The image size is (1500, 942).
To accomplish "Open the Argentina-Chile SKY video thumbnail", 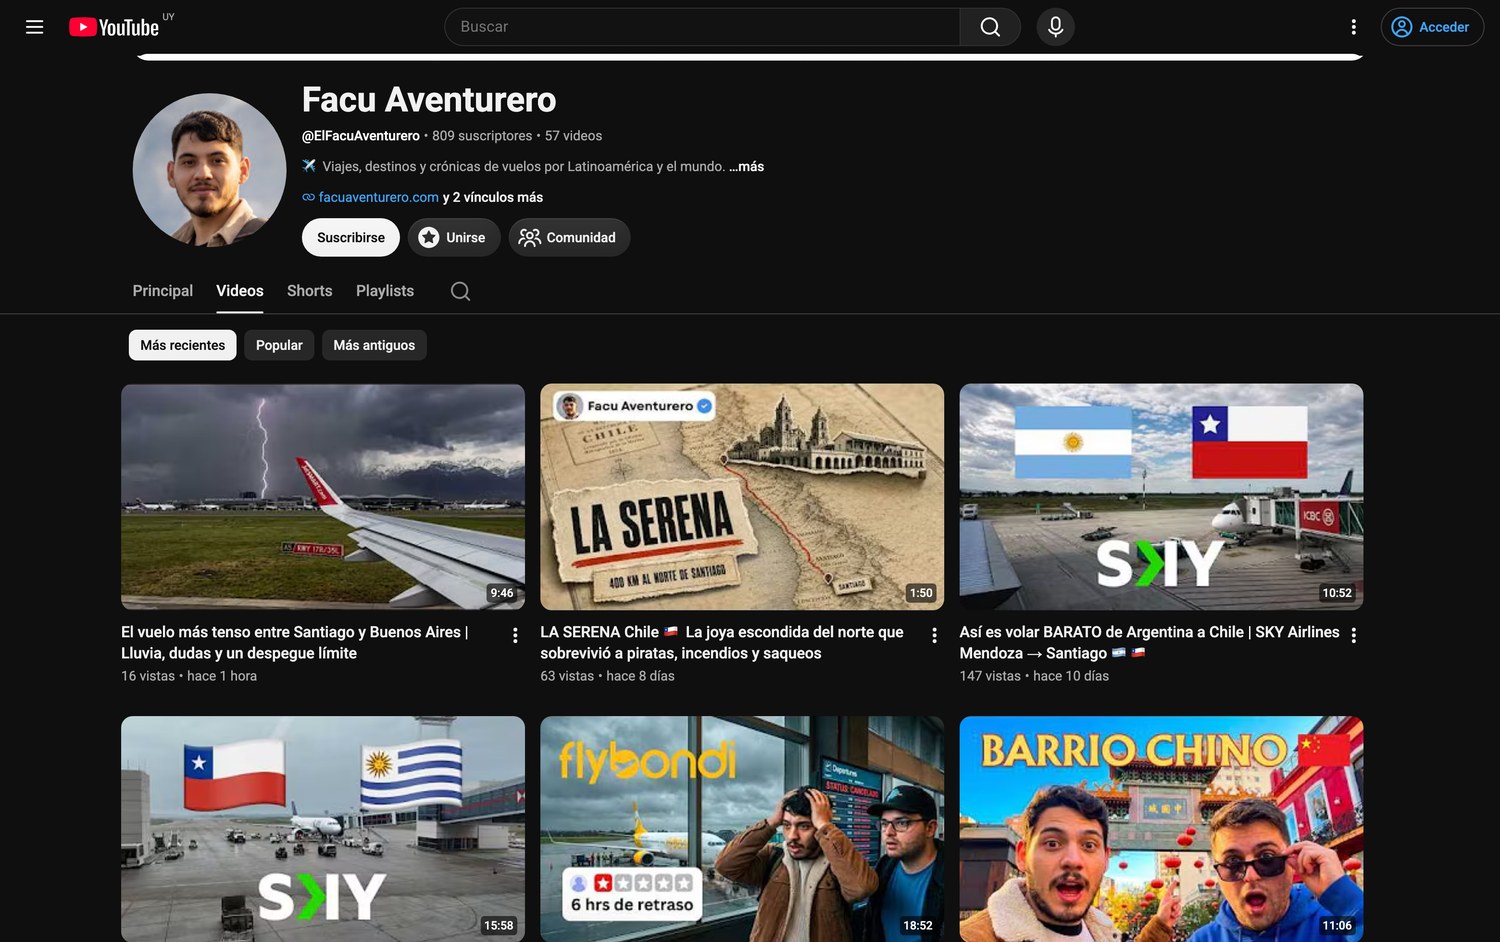I will pos(1161,497).
